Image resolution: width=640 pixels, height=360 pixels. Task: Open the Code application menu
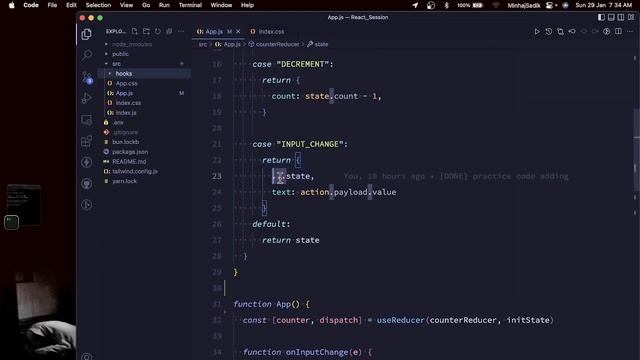point(31,5)
